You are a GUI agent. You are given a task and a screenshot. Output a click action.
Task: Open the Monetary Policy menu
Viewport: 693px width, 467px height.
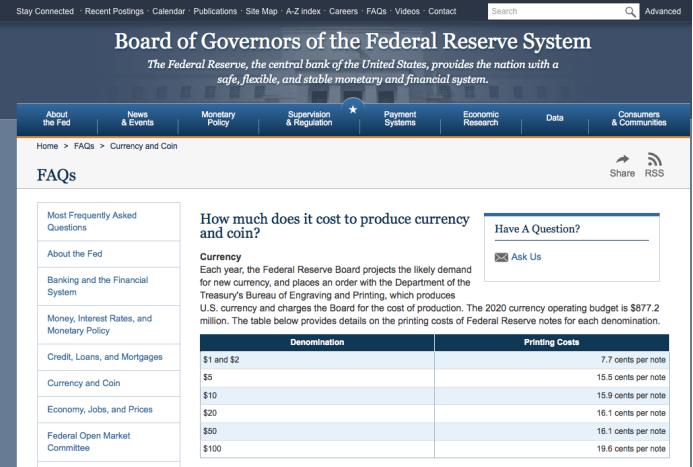[x=218, y=118]
